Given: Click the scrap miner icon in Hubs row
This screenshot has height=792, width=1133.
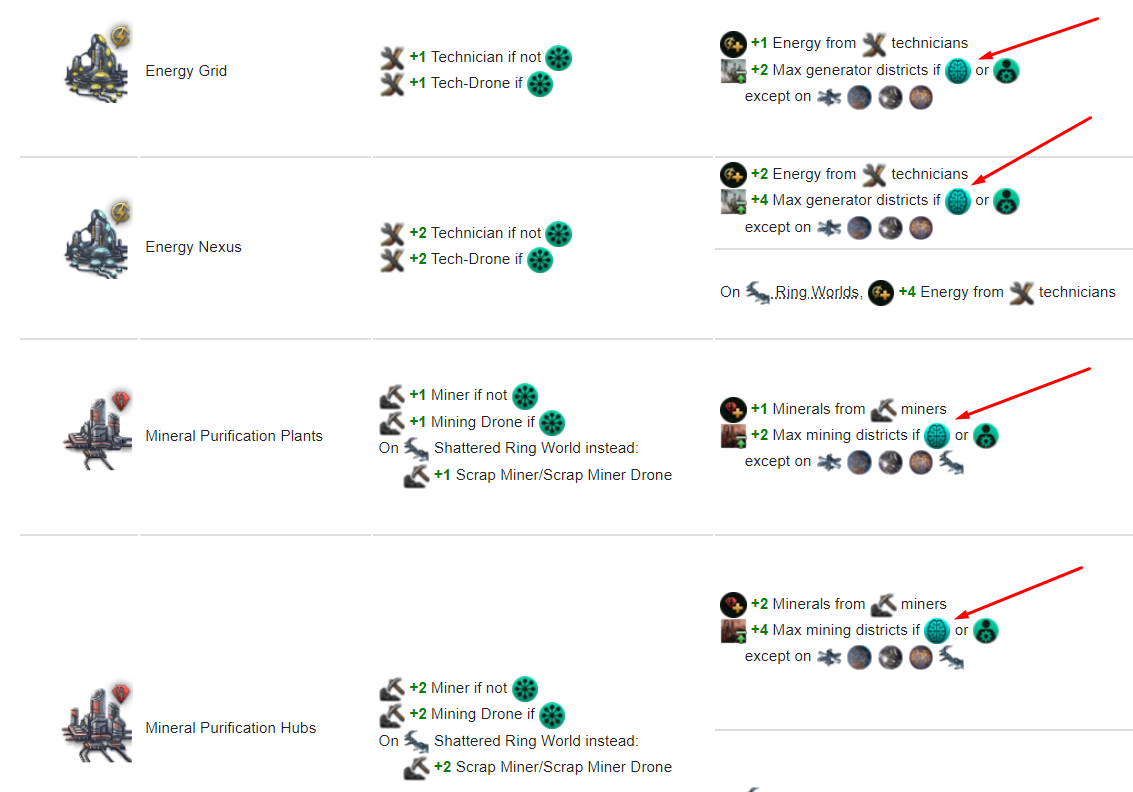Looking at the screenshot, I should 416,767.
